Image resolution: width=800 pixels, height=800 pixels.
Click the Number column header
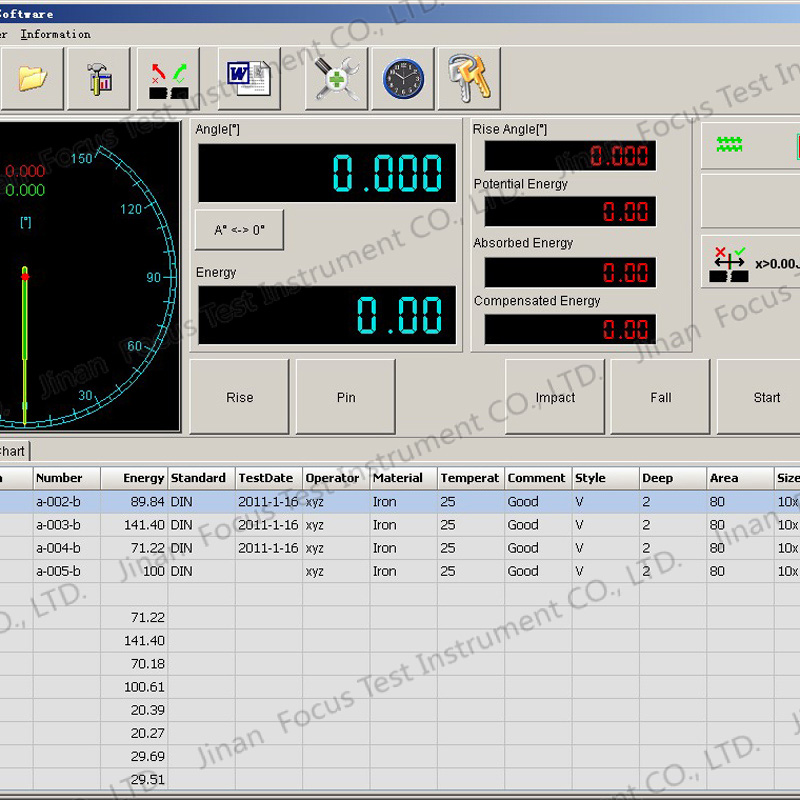tap(67, 478)
